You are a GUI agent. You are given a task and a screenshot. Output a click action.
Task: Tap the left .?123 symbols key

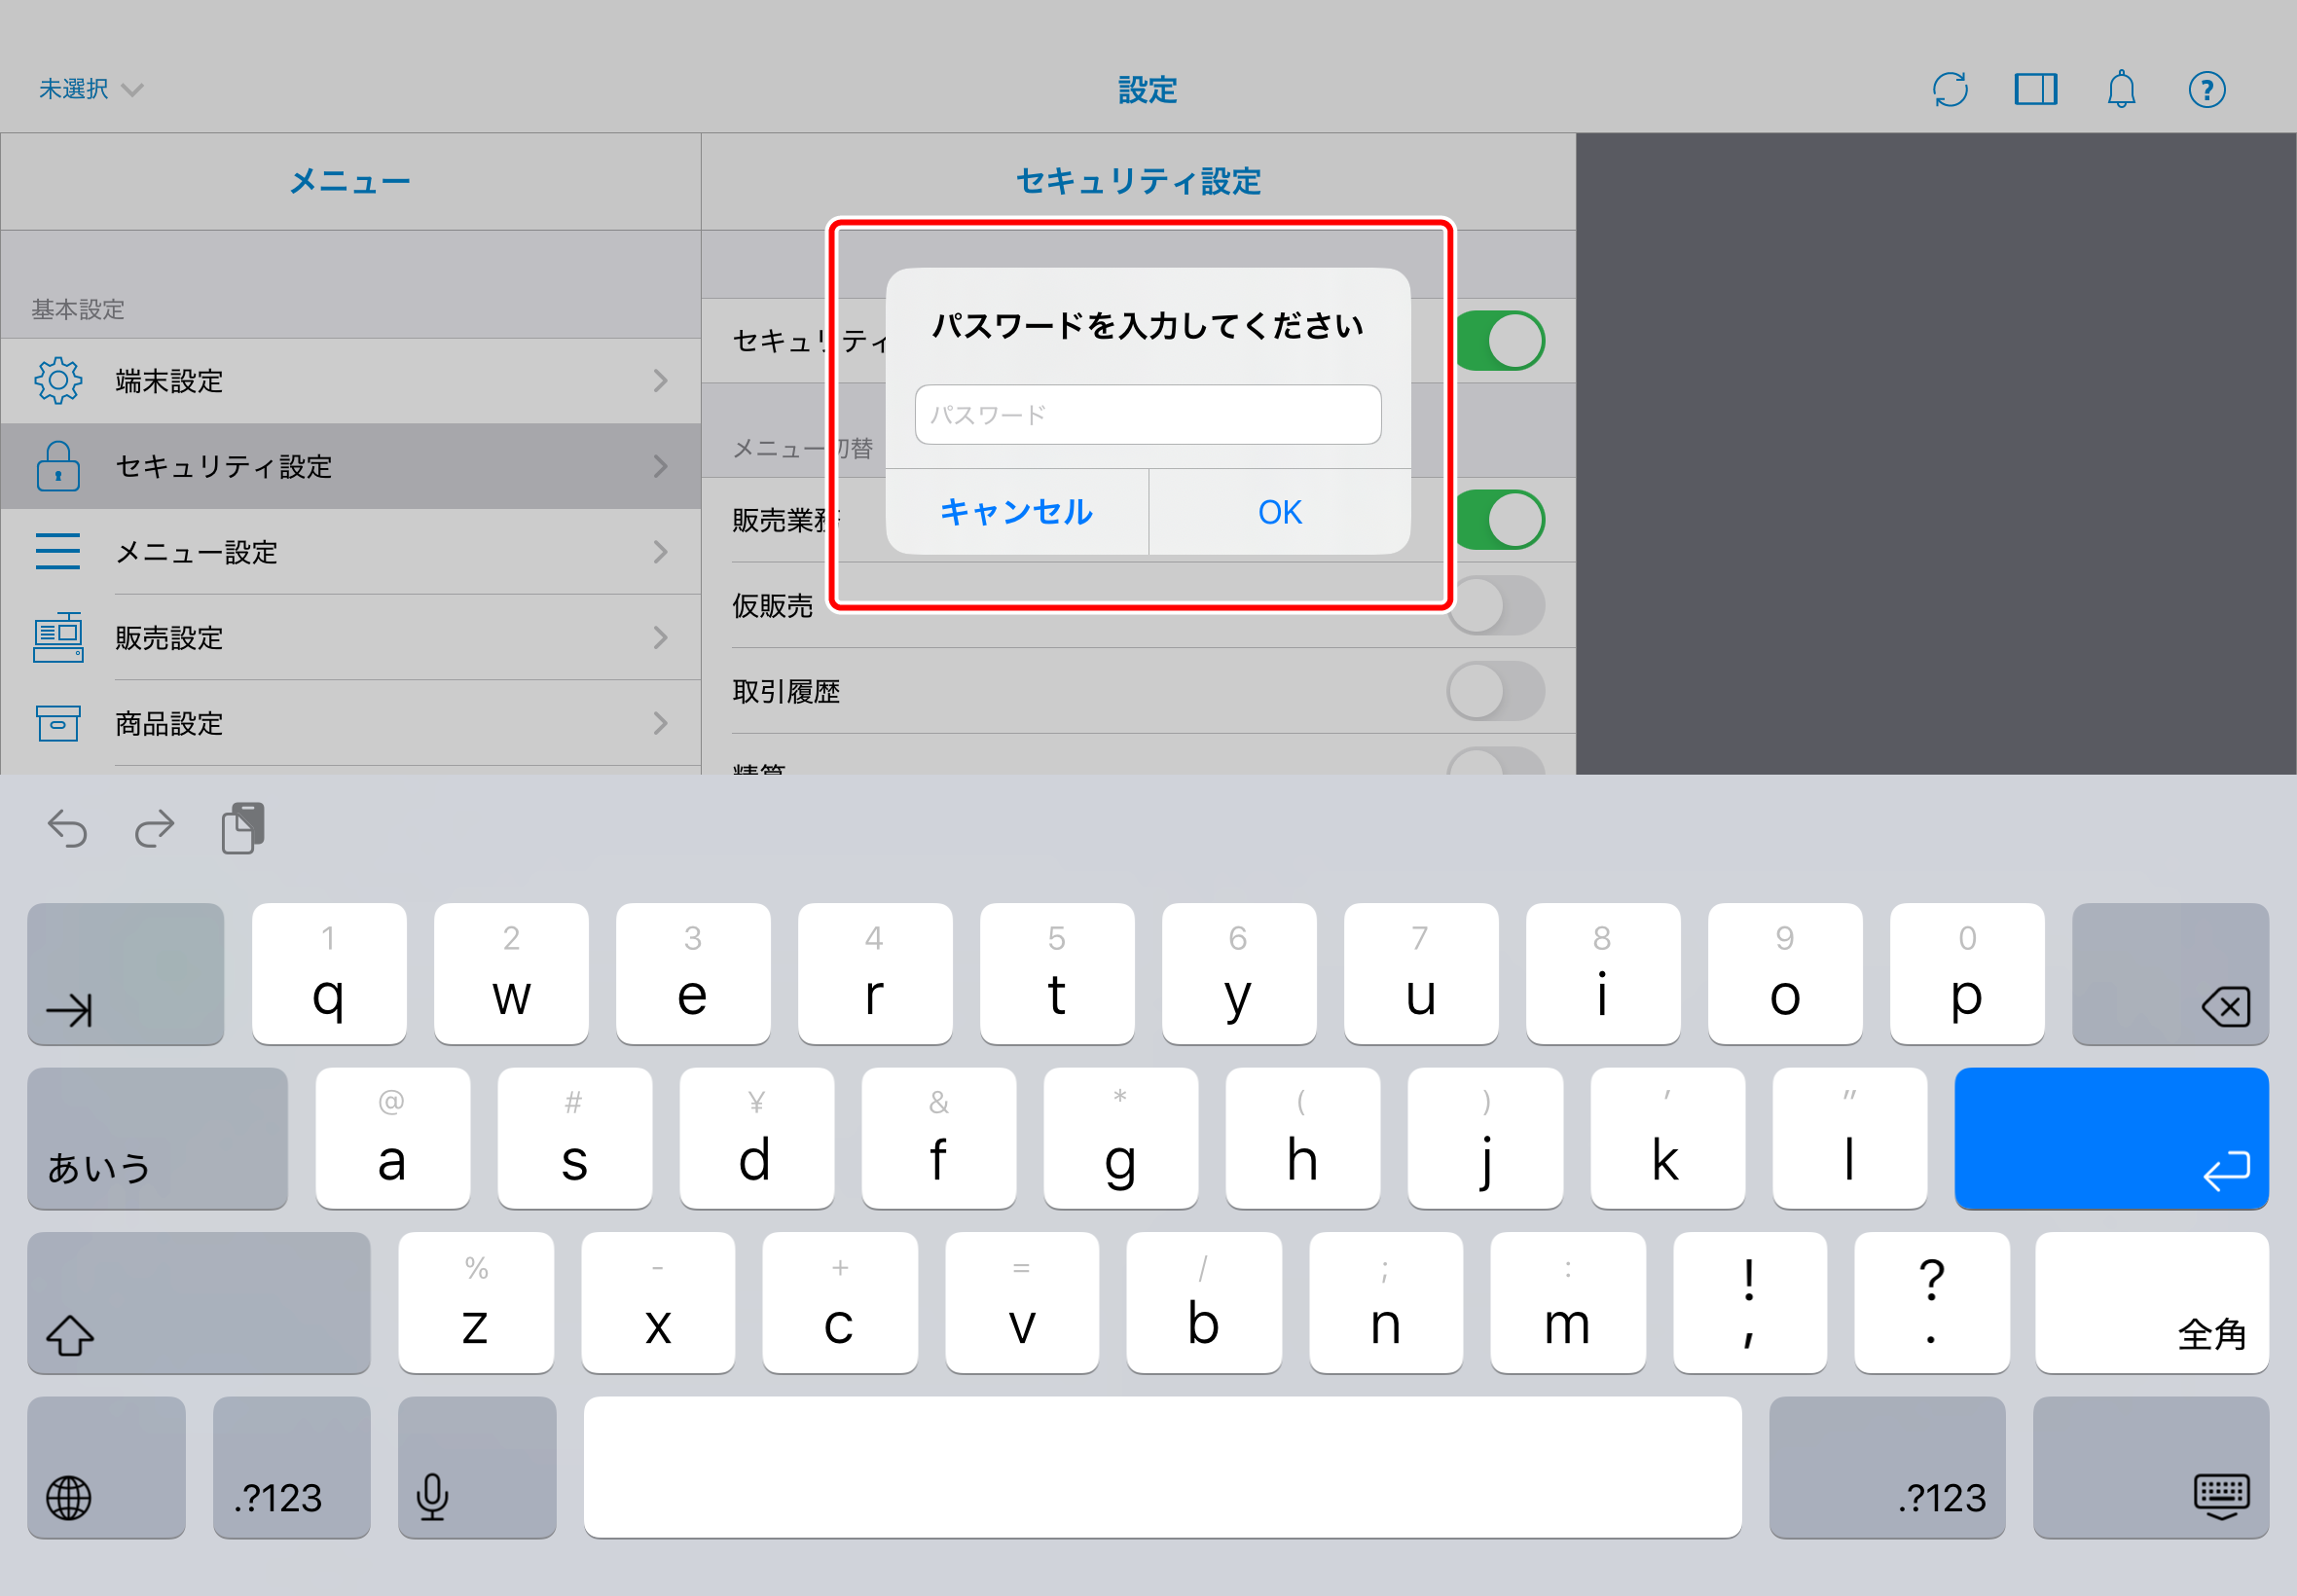pos(292,1467)
